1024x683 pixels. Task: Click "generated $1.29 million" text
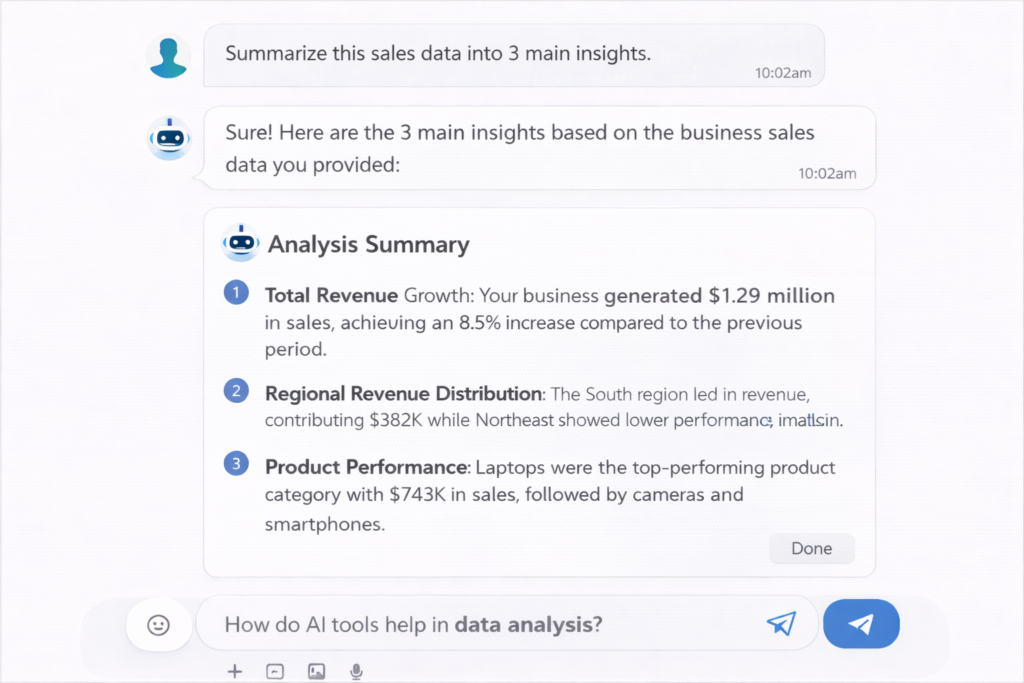pyautogui.click(x=719, y=296)
